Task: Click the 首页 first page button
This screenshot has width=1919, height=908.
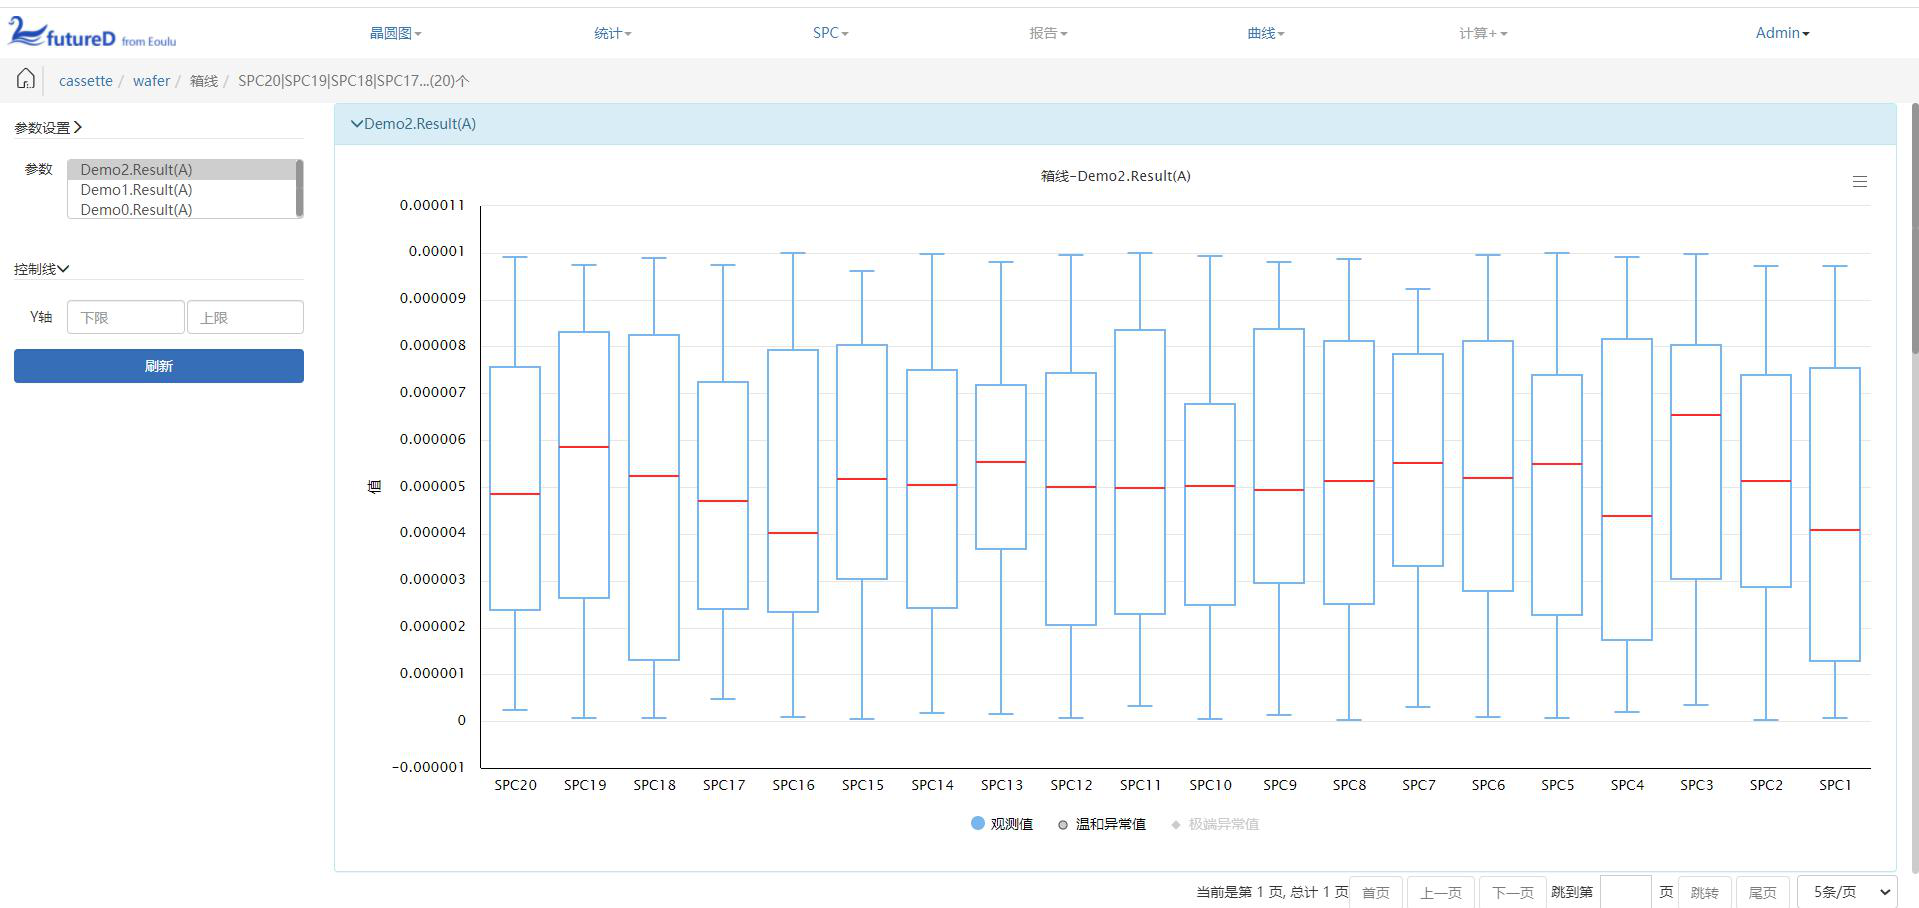Action: [1376, 892]
